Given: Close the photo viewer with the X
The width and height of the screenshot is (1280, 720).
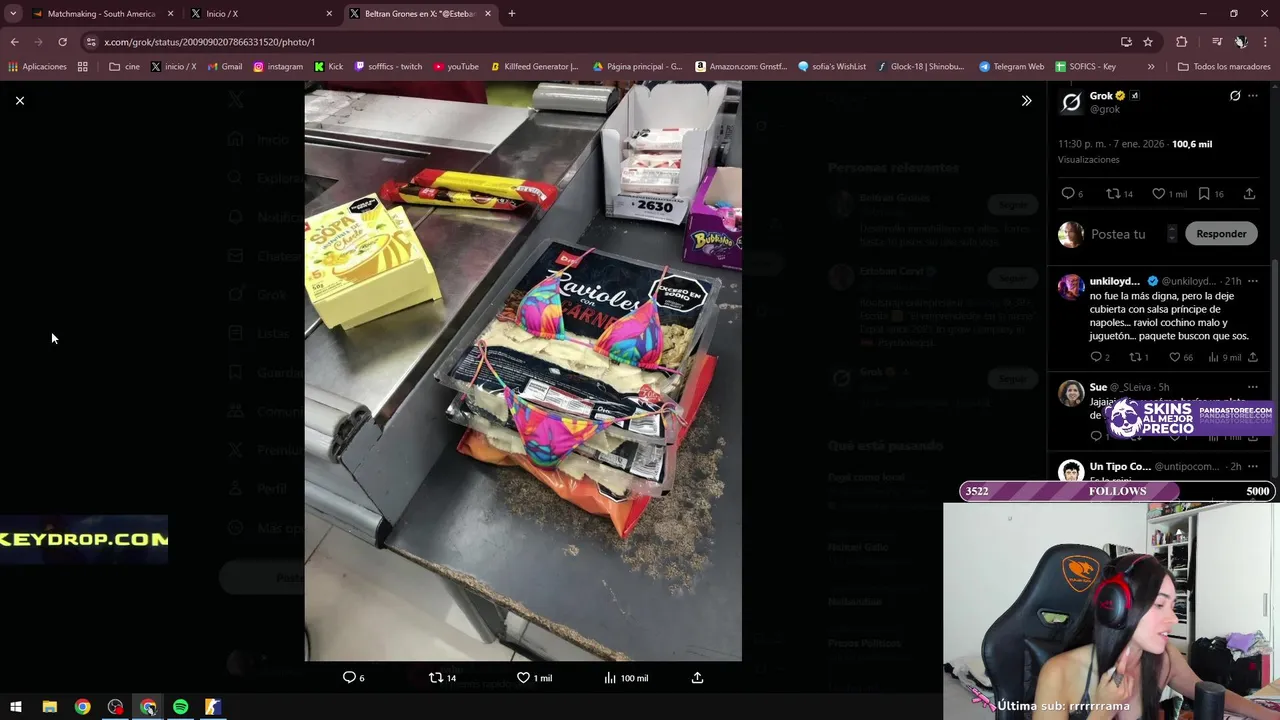Looking at the screenshot, I should [x=19, y=101].
